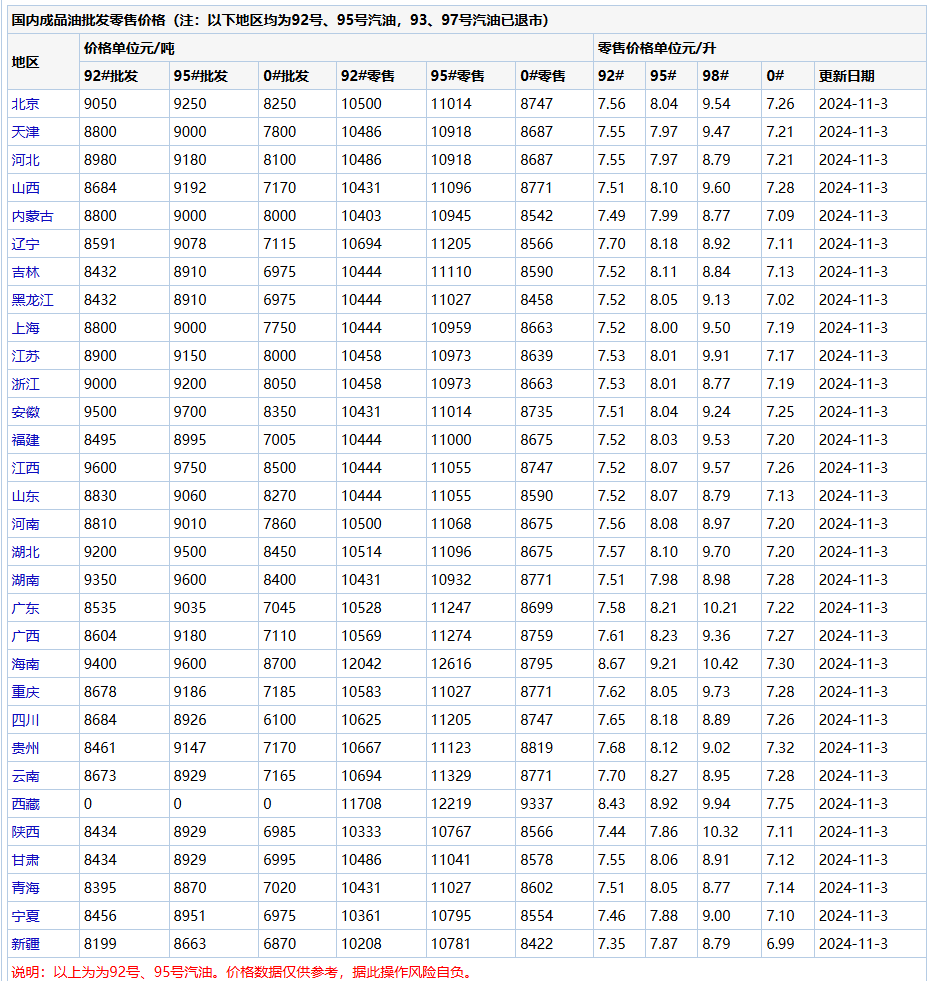Select Guangdong's 98# price 10.21
Viewport: 932px width, 981px height.
pos(720,608)
